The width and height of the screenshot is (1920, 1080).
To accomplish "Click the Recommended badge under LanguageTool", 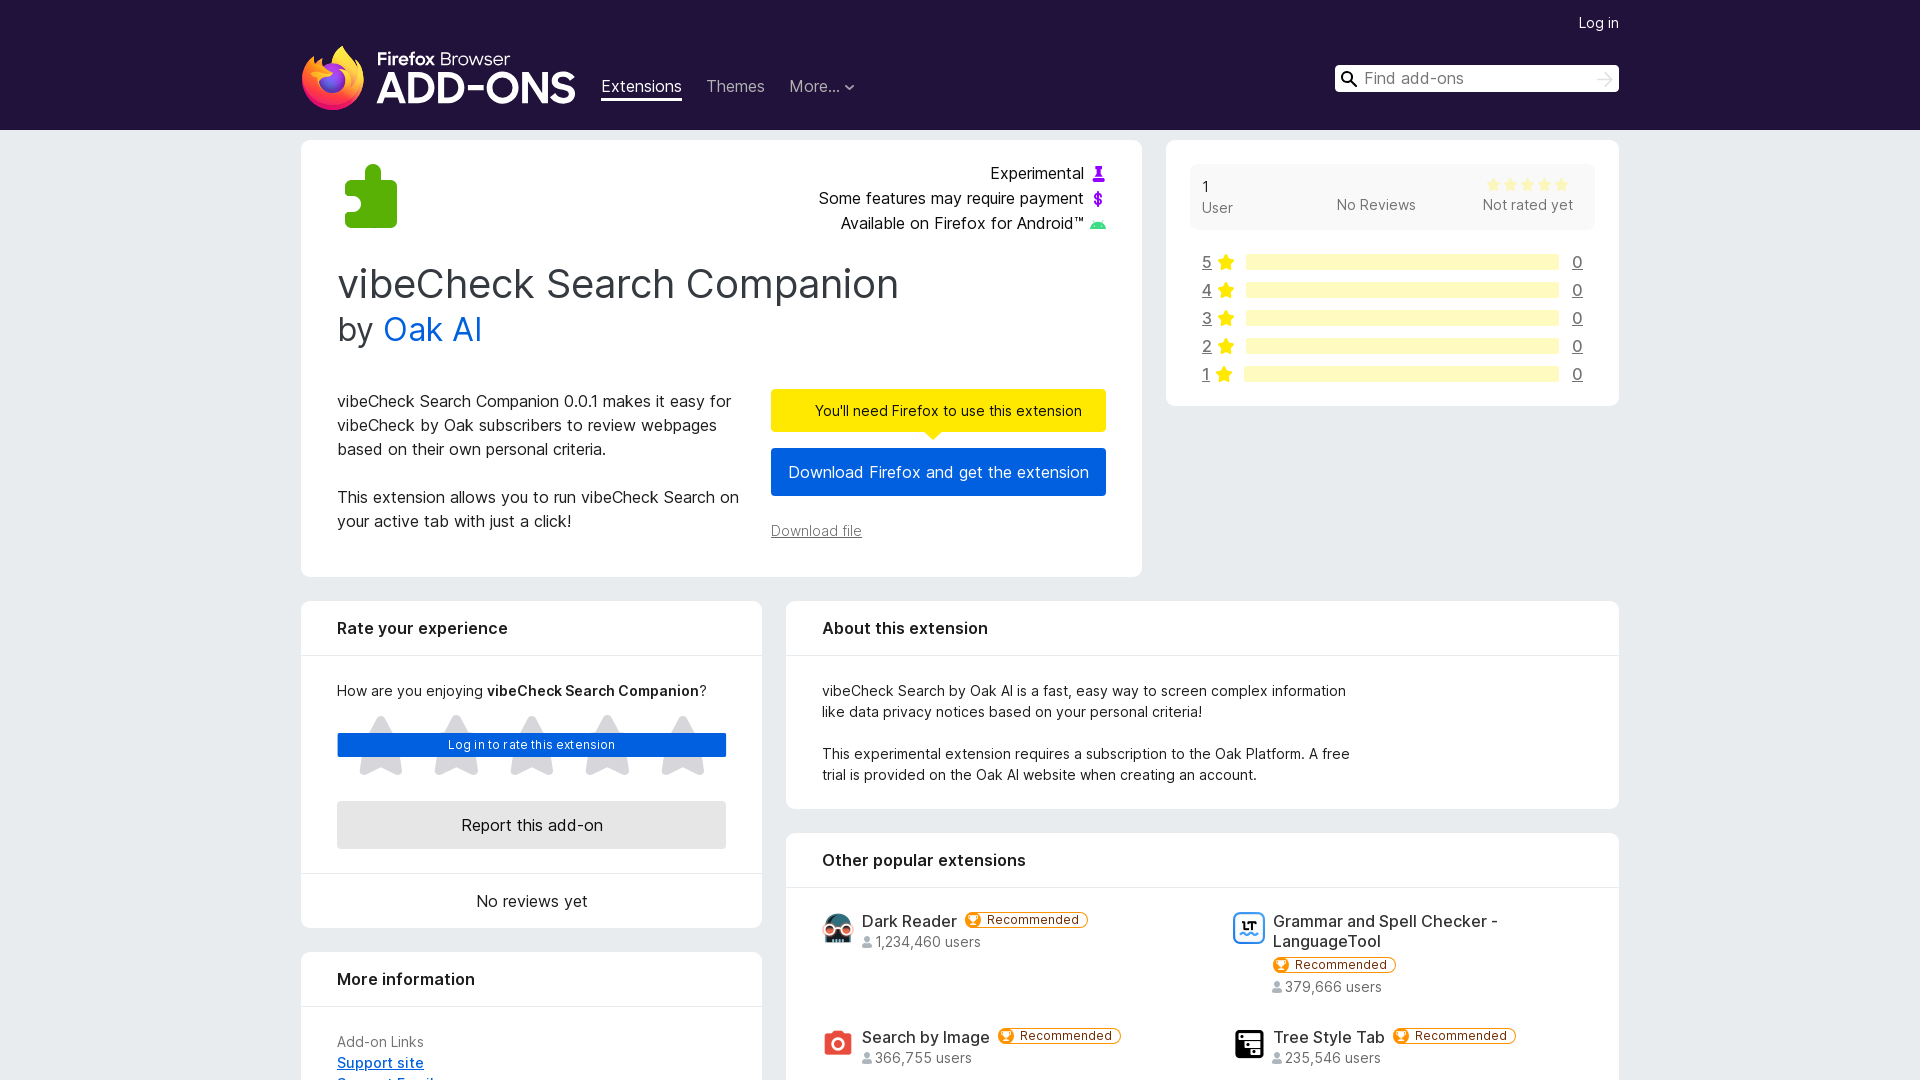I will pos(1334,965).
